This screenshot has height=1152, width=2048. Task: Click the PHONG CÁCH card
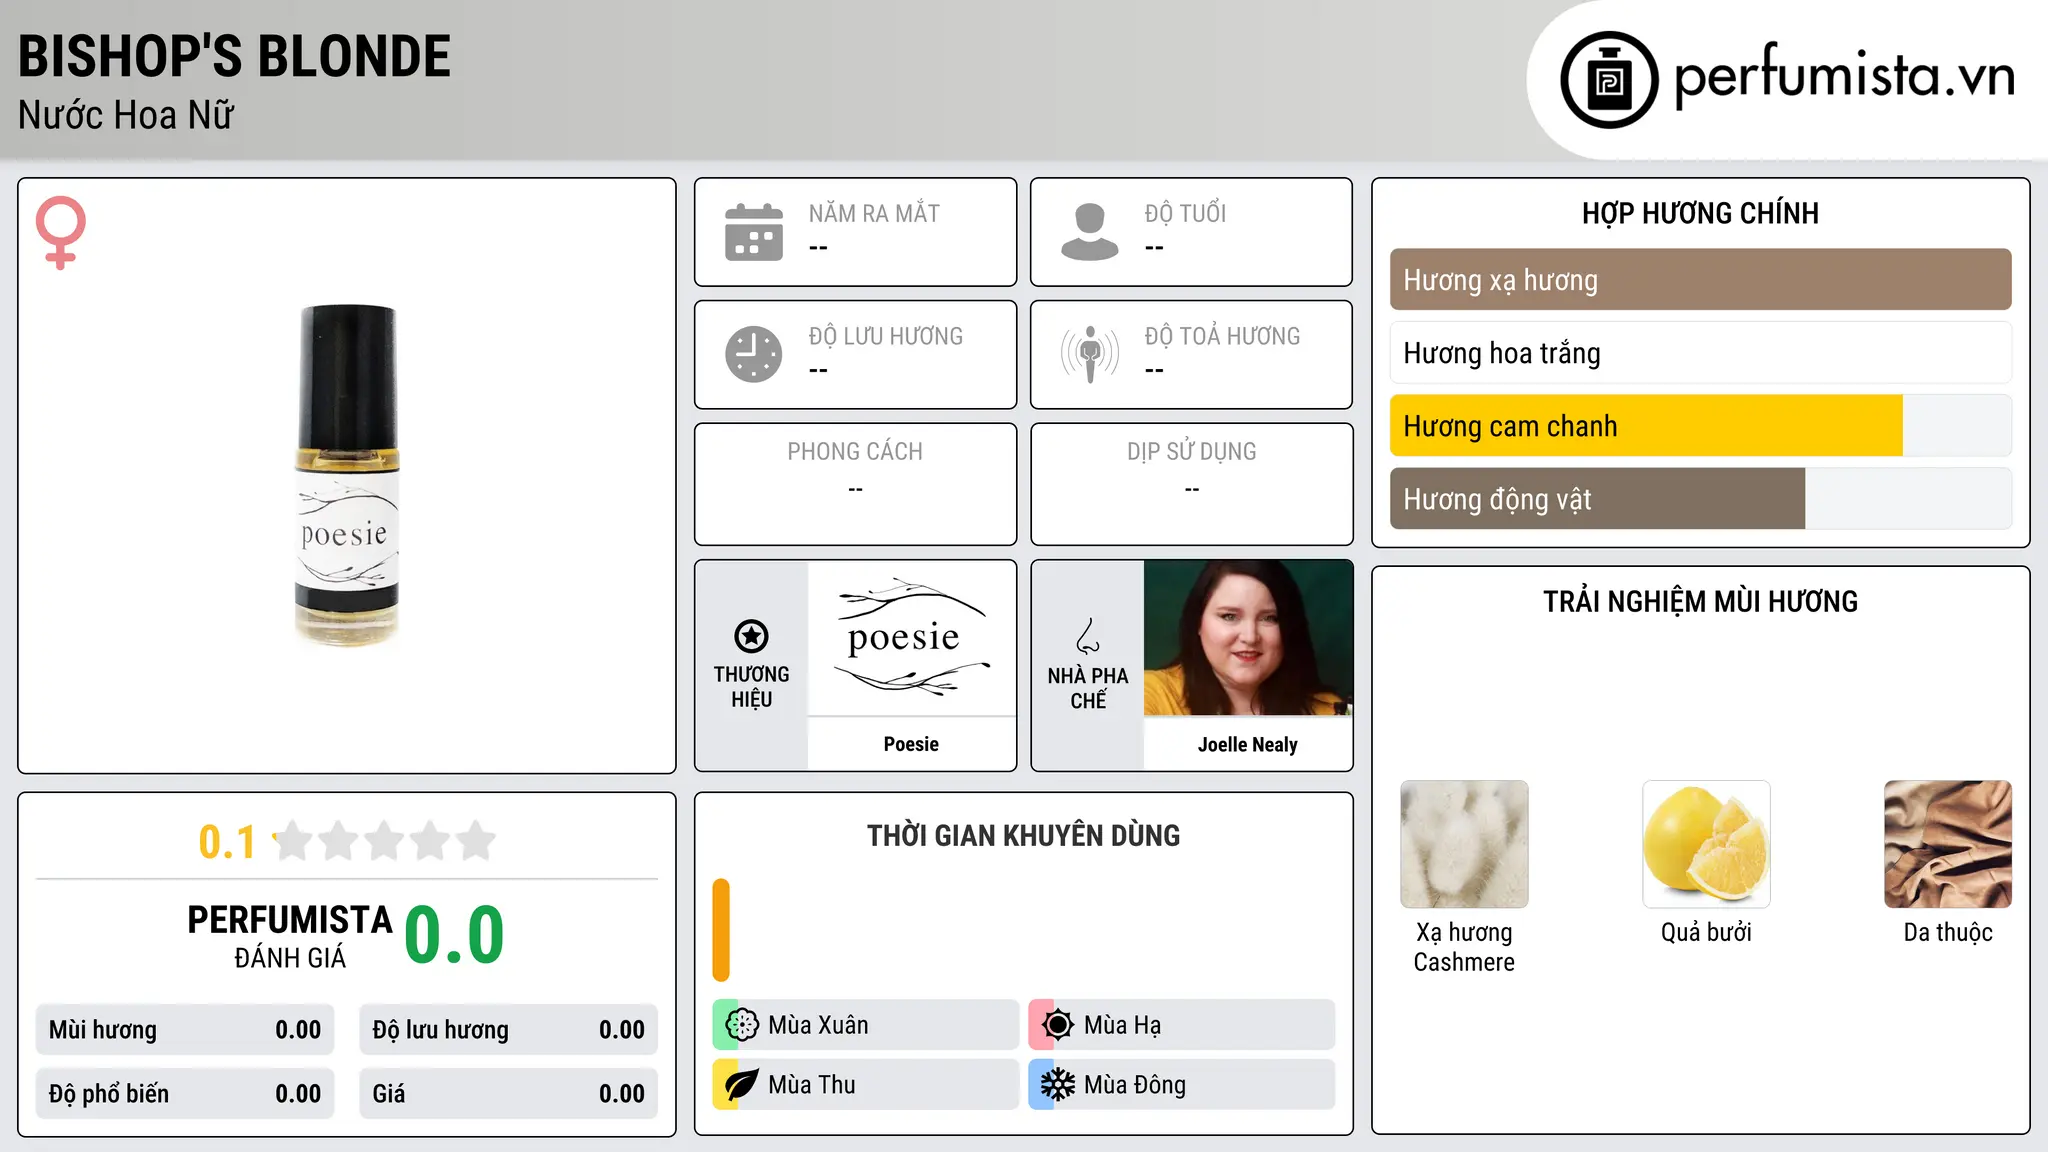click(856, 484)
